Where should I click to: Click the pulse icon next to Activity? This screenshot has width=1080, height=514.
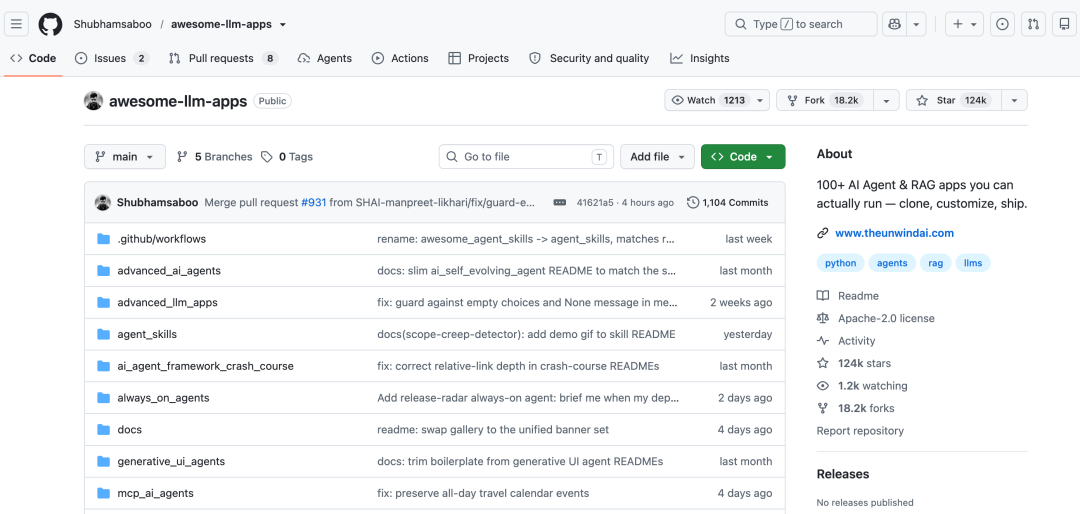click(x=822, y=341)
